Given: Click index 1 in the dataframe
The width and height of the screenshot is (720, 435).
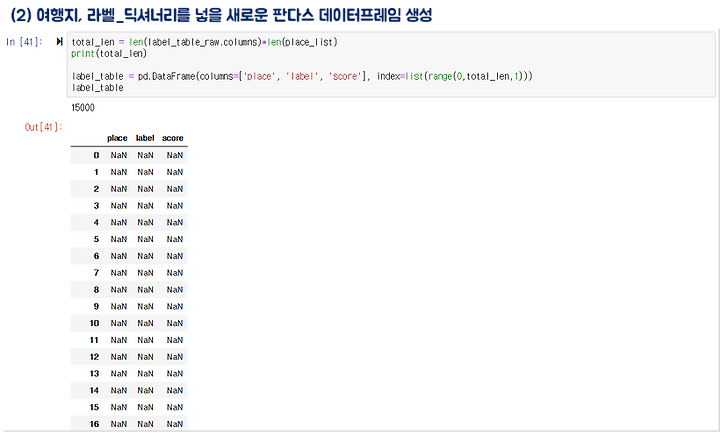Looking at the screenshot, I should pos(96,172).
